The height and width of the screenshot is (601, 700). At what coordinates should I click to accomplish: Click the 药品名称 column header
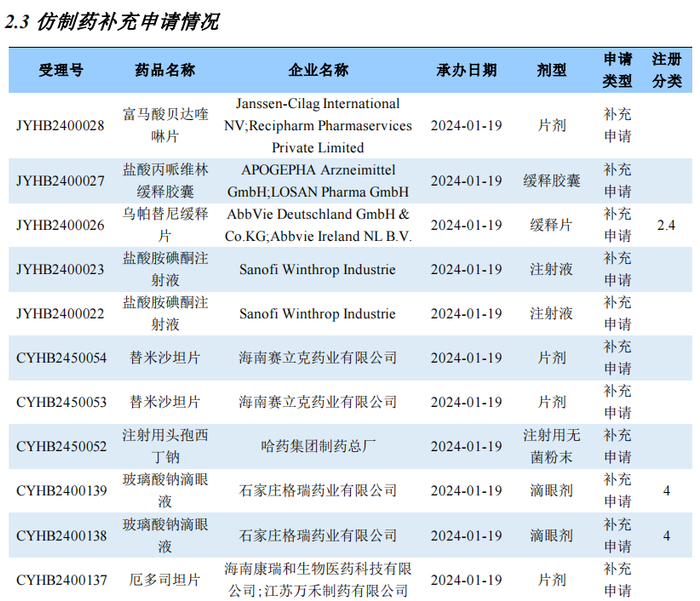click(165, 70)
